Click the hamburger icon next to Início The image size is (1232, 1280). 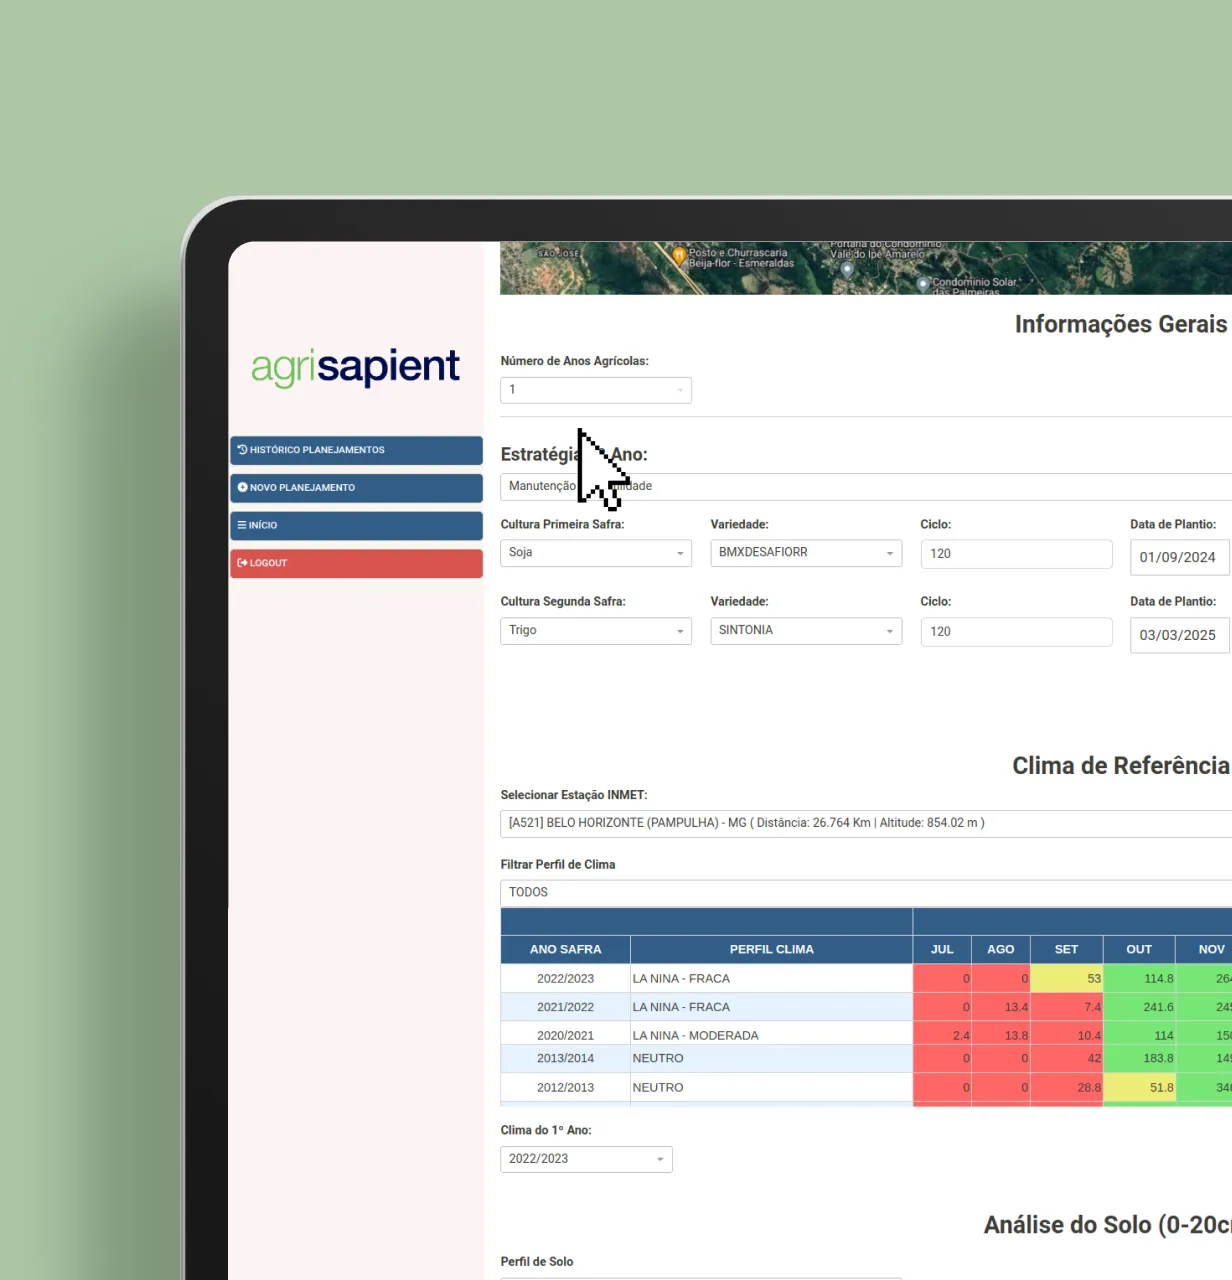(242, 525)
